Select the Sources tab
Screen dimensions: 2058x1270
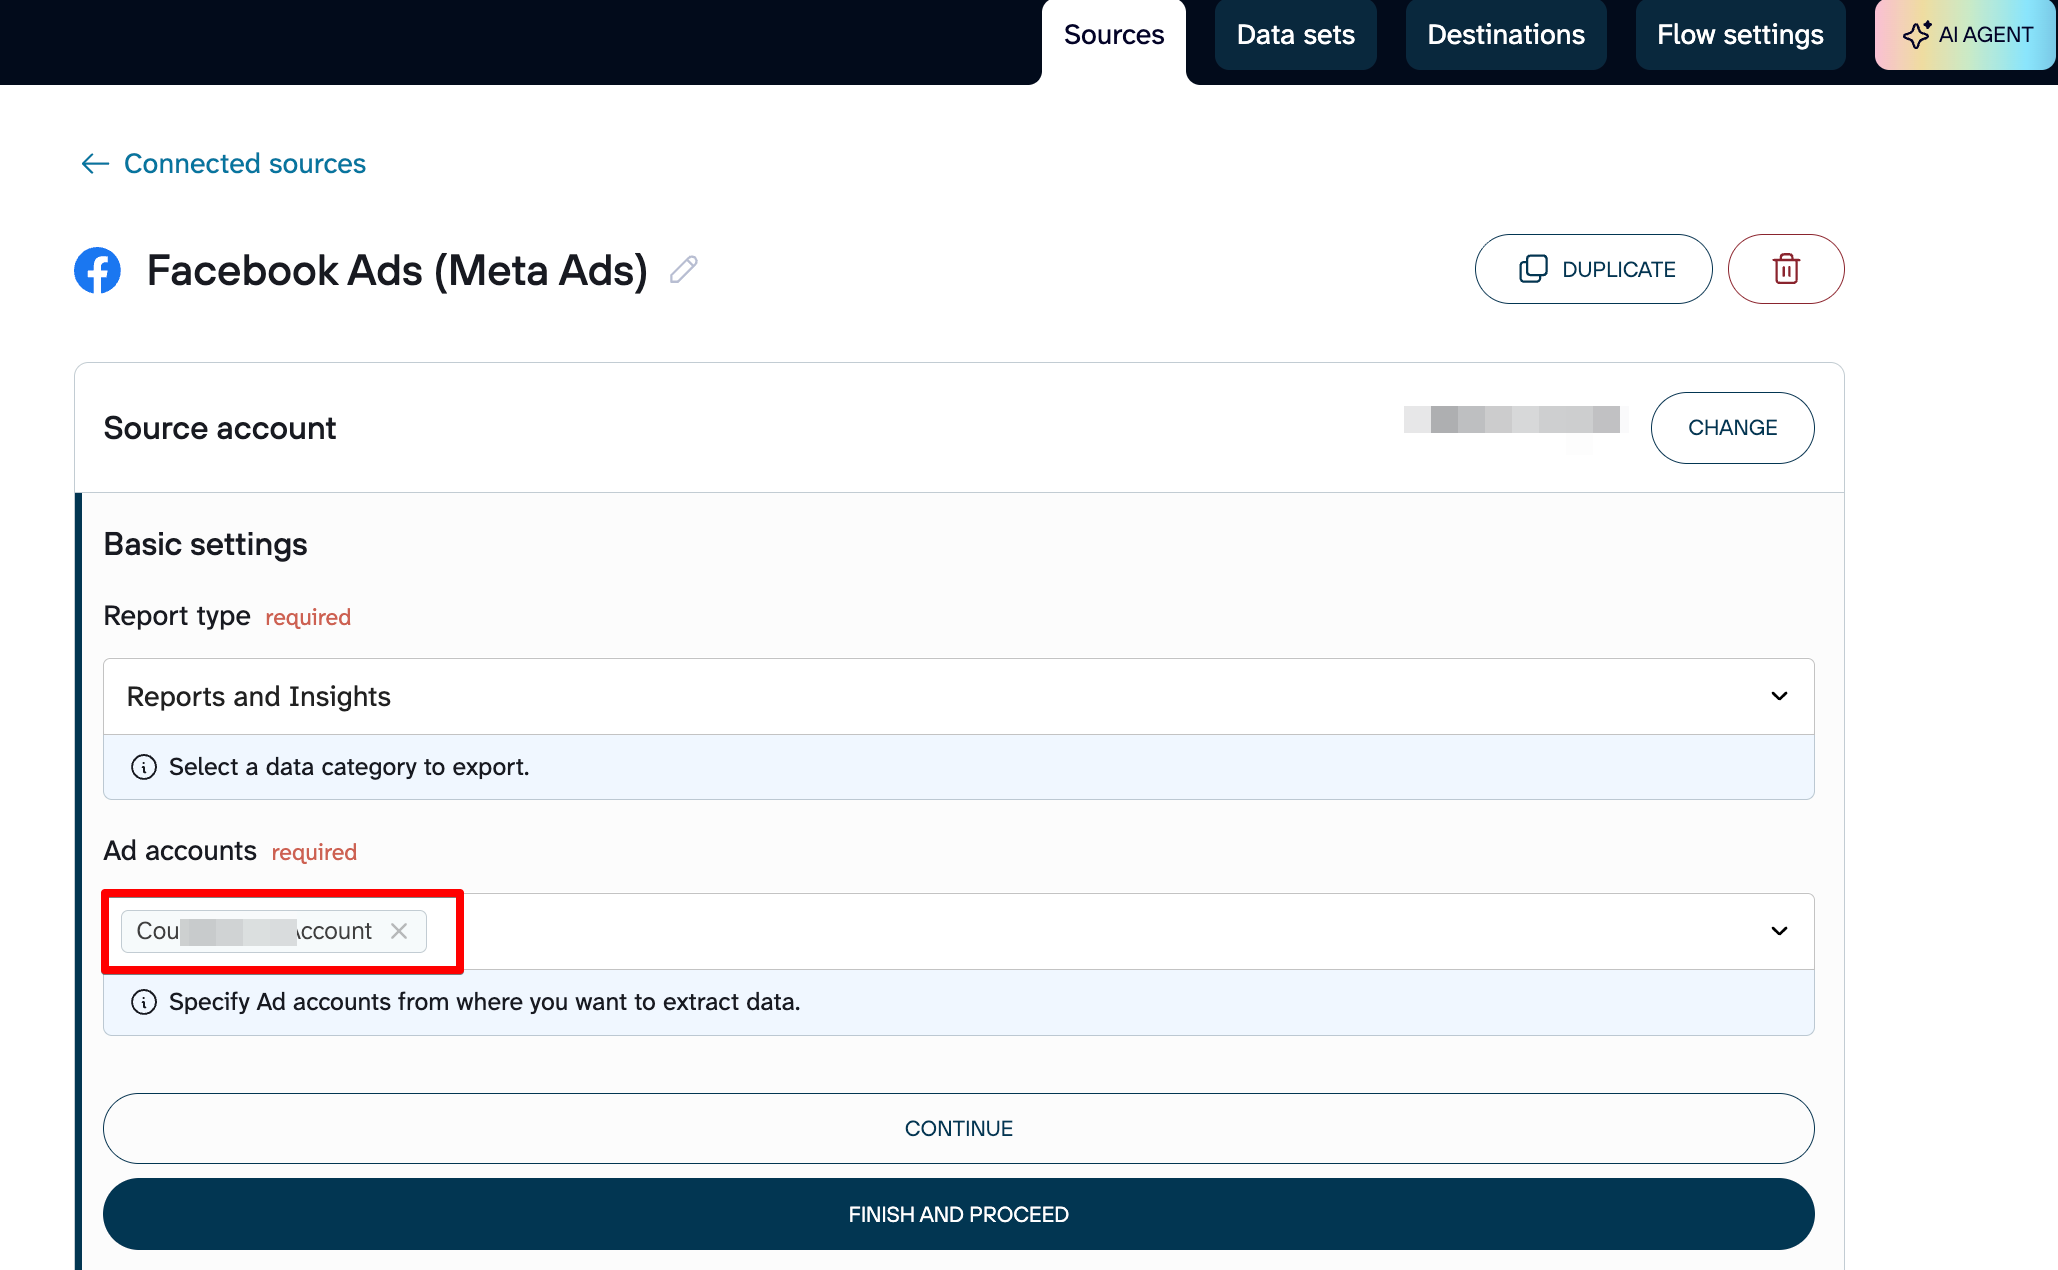point(1113,35)
